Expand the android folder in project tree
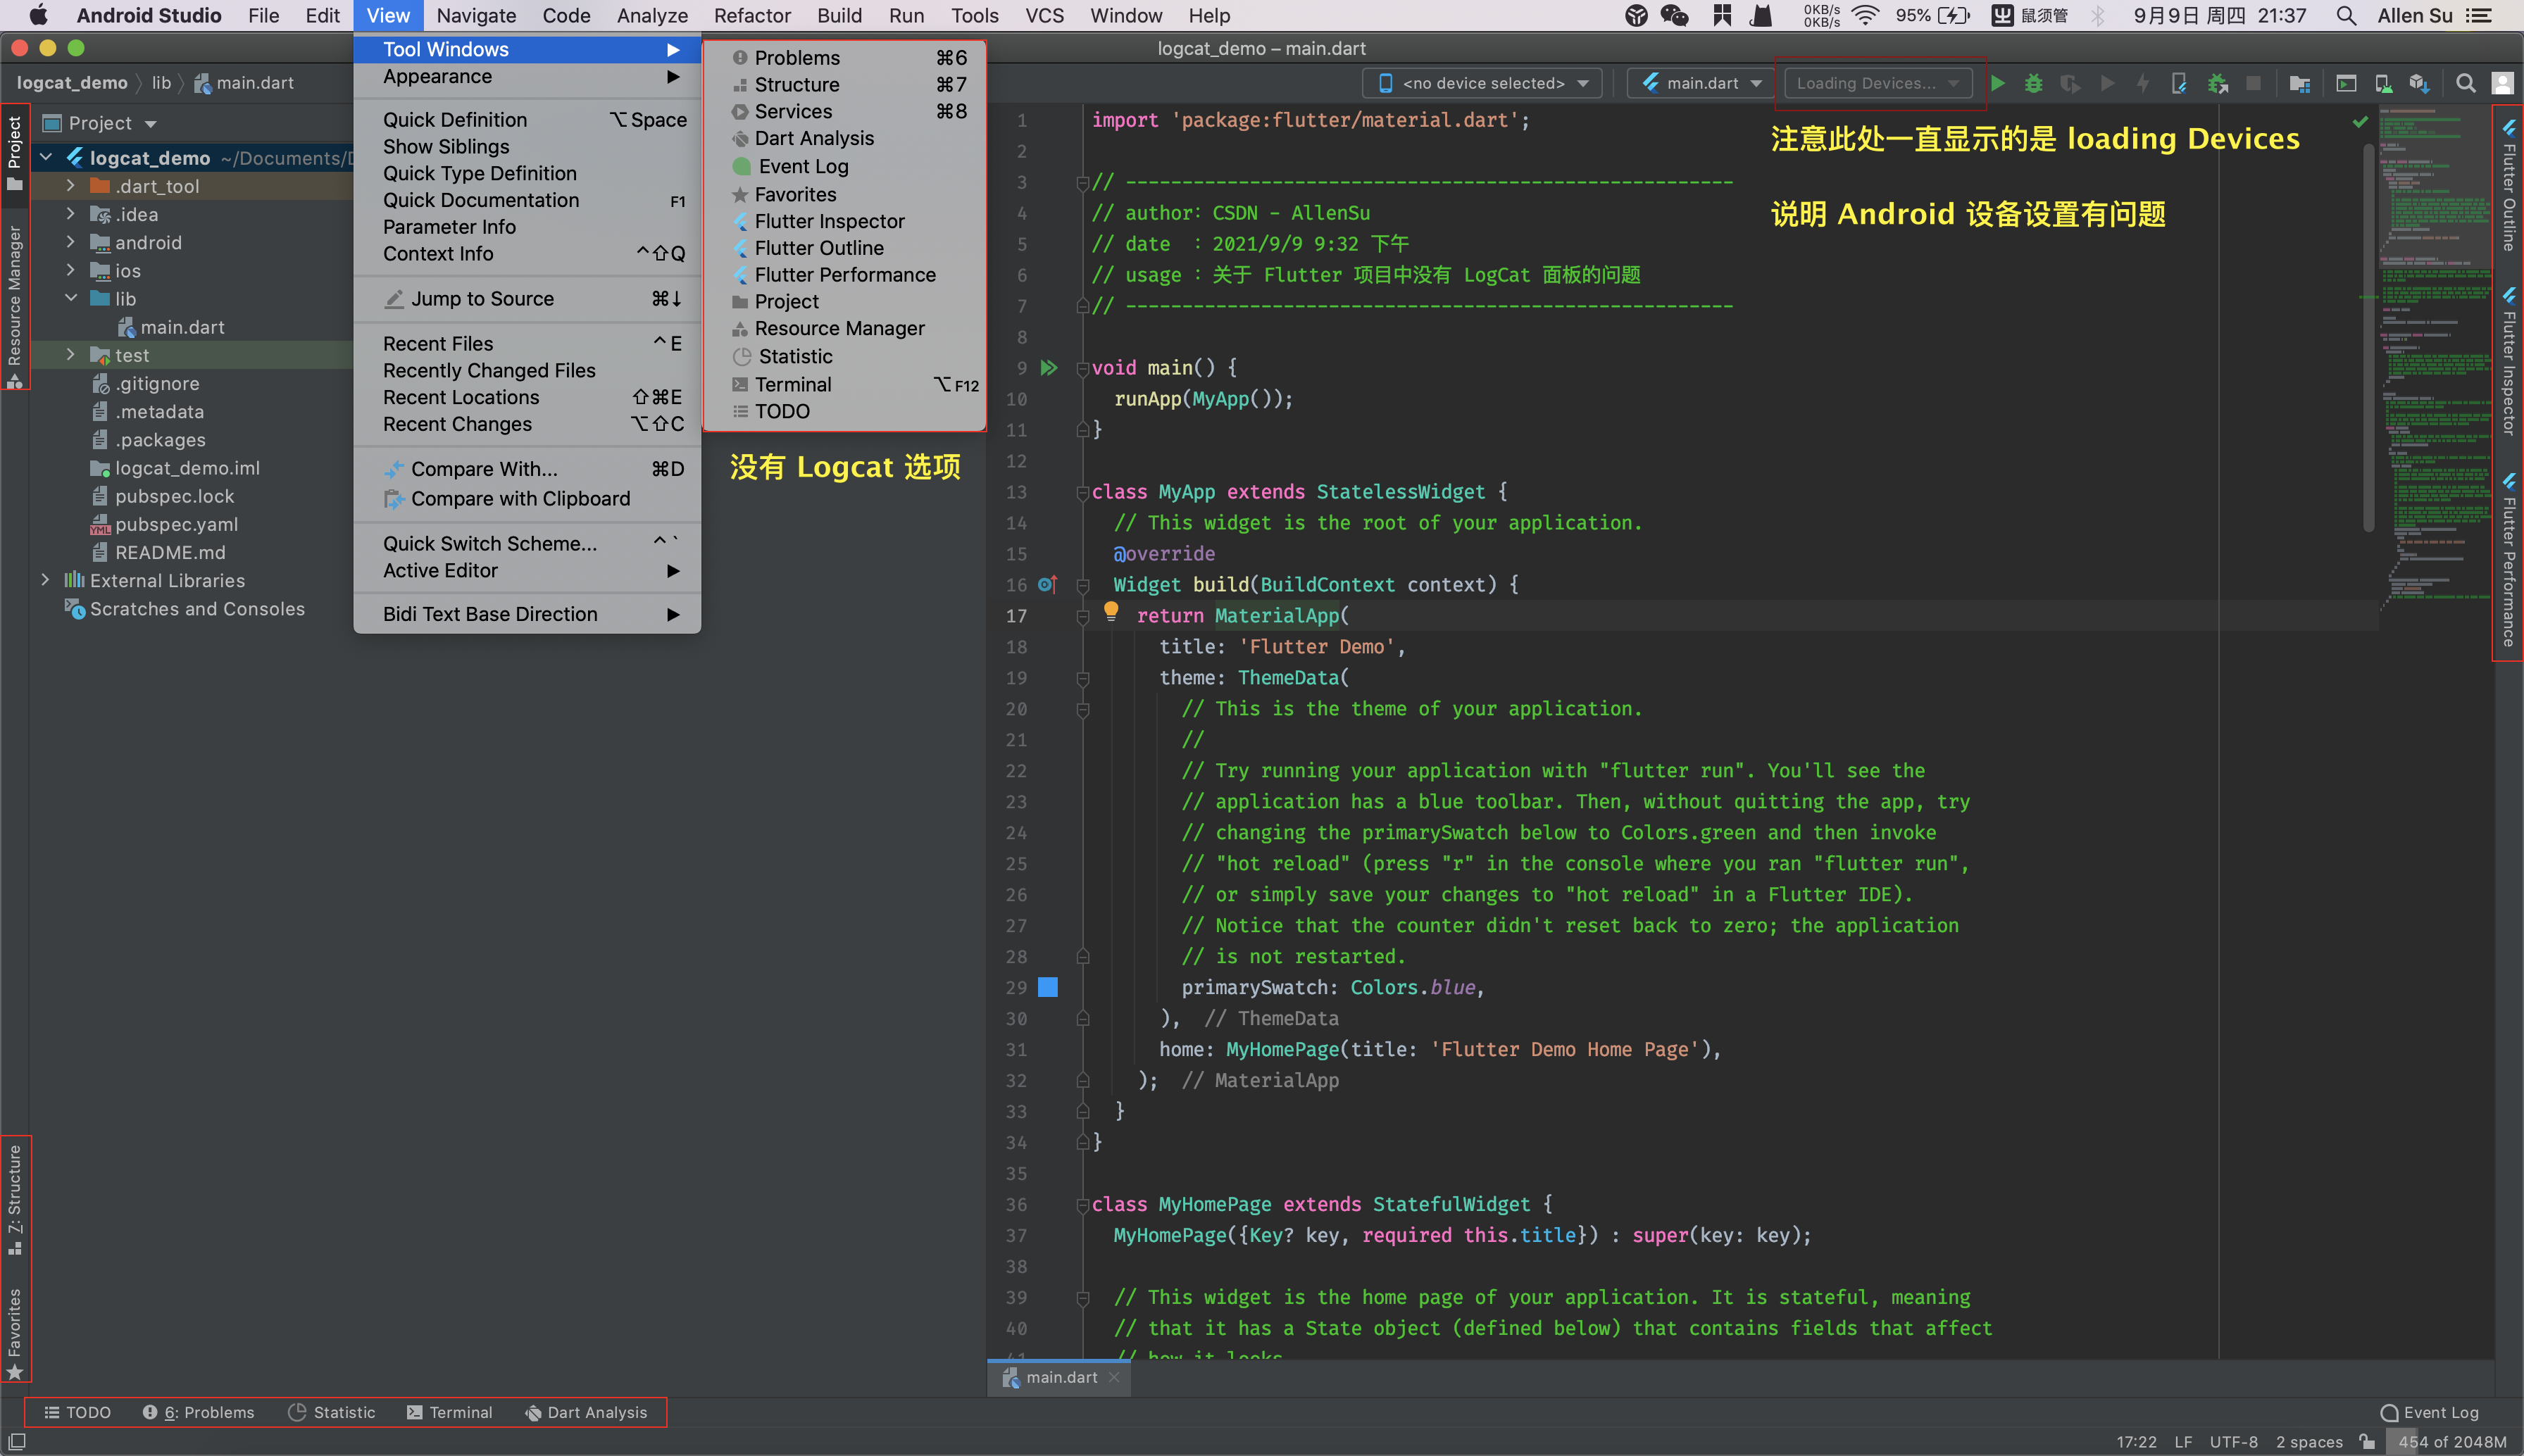The height and width of the screenshot is (1456, 2524). click(x=70, y=242)
